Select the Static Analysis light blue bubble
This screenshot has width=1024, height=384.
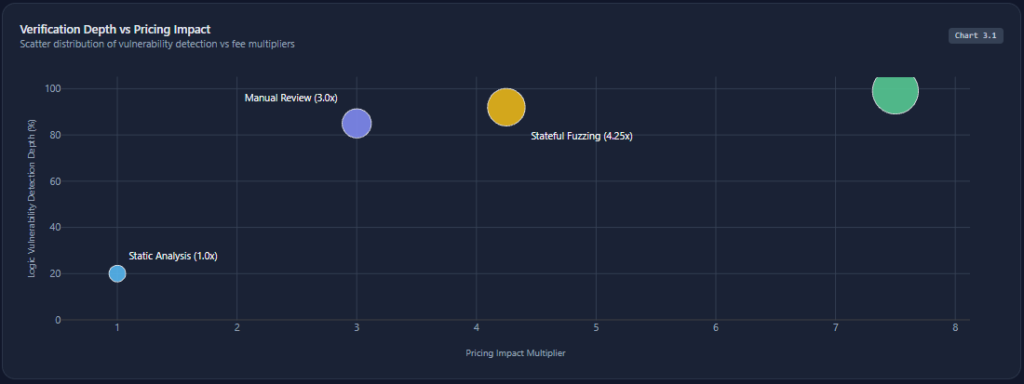117,274
